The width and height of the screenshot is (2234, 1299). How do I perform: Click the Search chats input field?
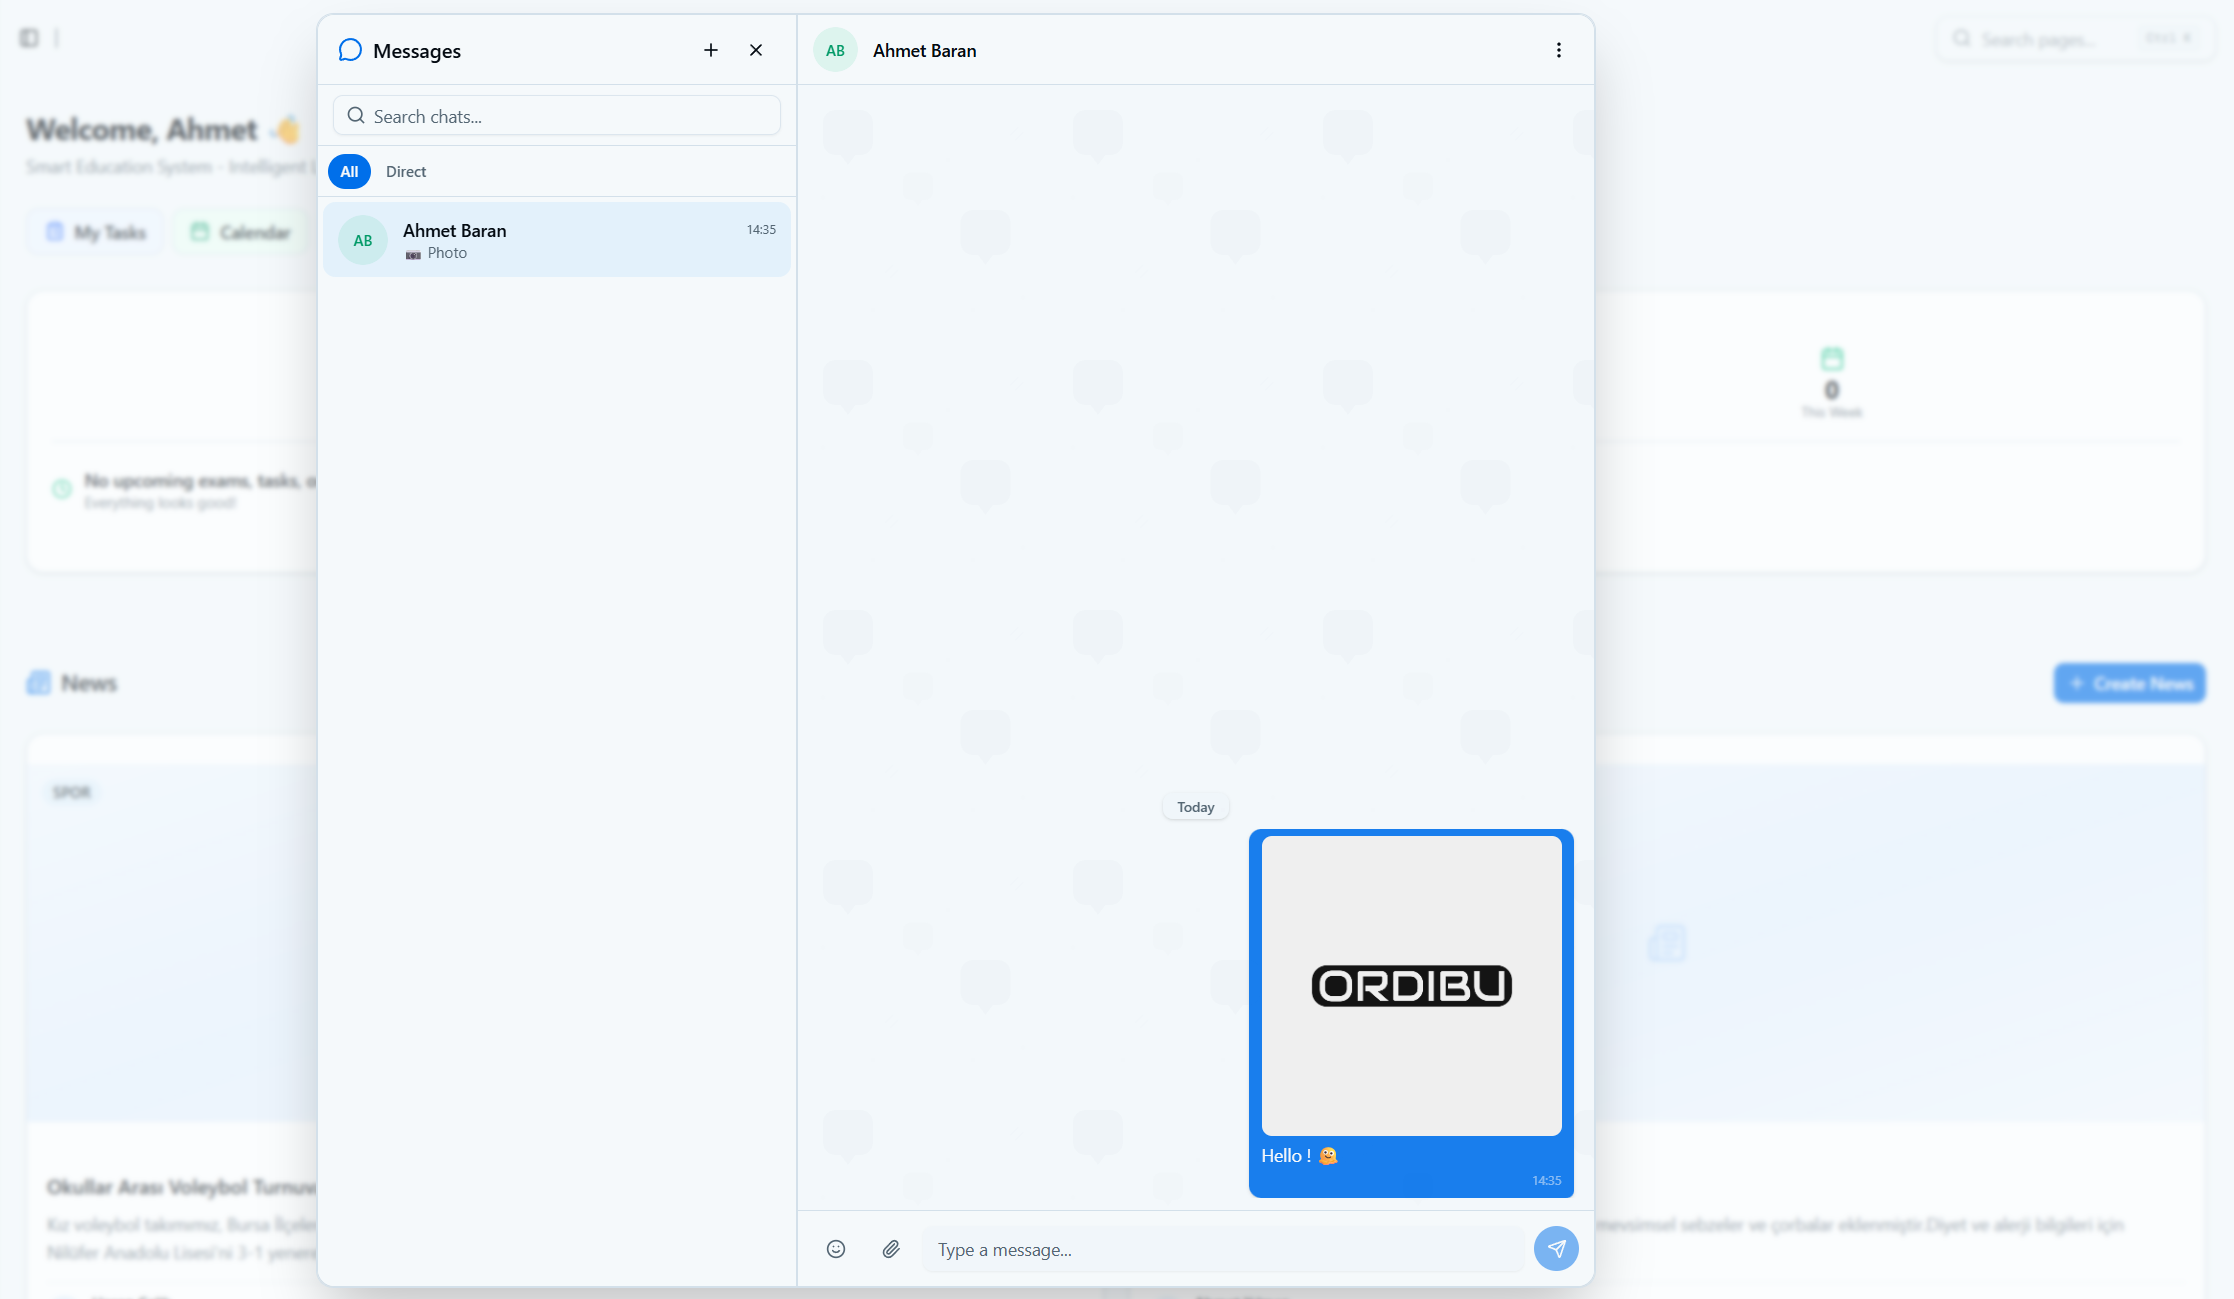pos(557,116)
